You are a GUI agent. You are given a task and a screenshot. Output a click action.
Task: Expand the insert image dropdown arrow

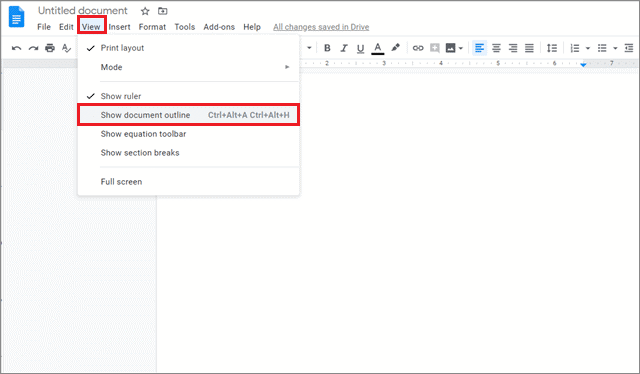click(x=461, y=48)
